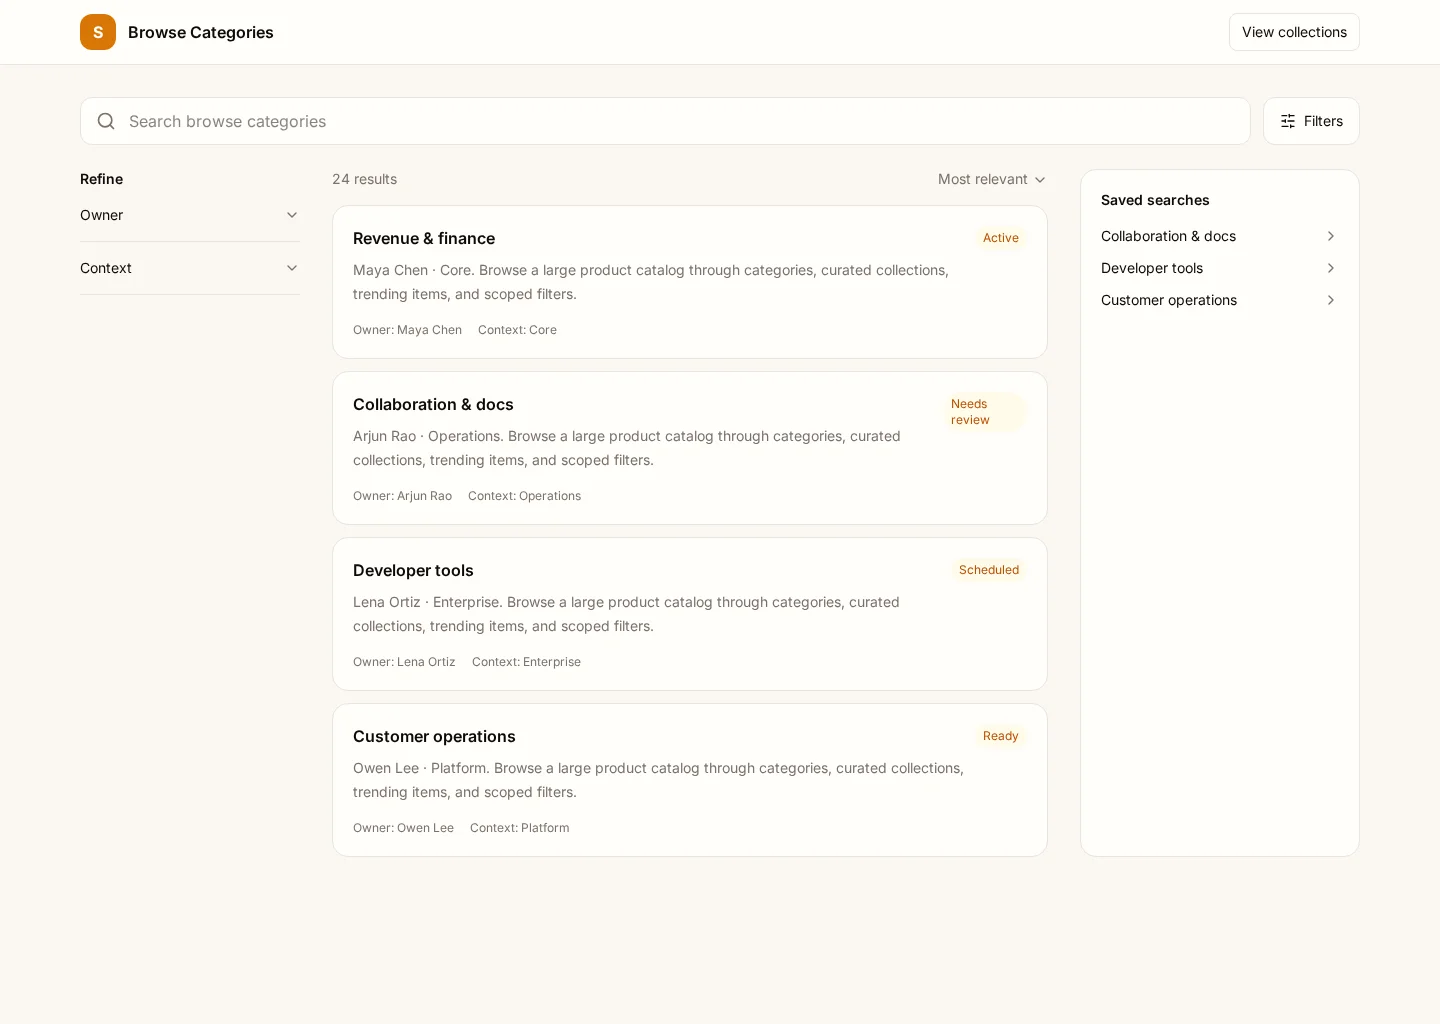Image resolution: width=1440 pixels, height=1024 pixels.
Task: Select Customer operations saved search
Action: click(x=1220, y=300)
